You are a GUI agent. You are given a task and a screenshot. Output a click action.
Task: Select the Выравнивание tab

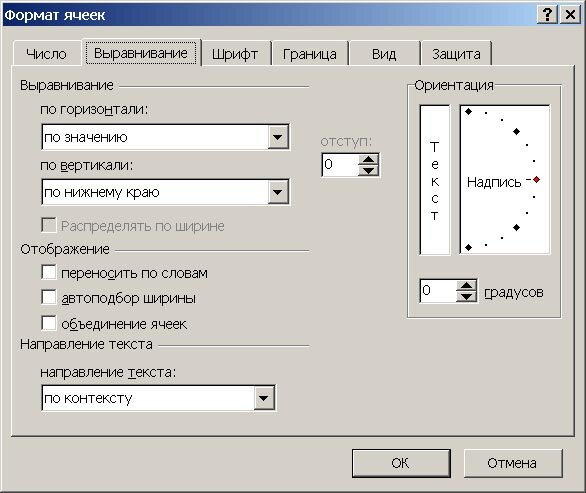(141, 53)
